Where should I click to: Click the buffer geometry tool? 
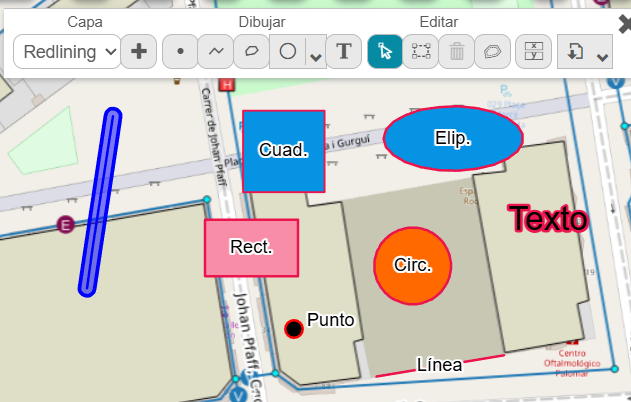pos(492,52)
